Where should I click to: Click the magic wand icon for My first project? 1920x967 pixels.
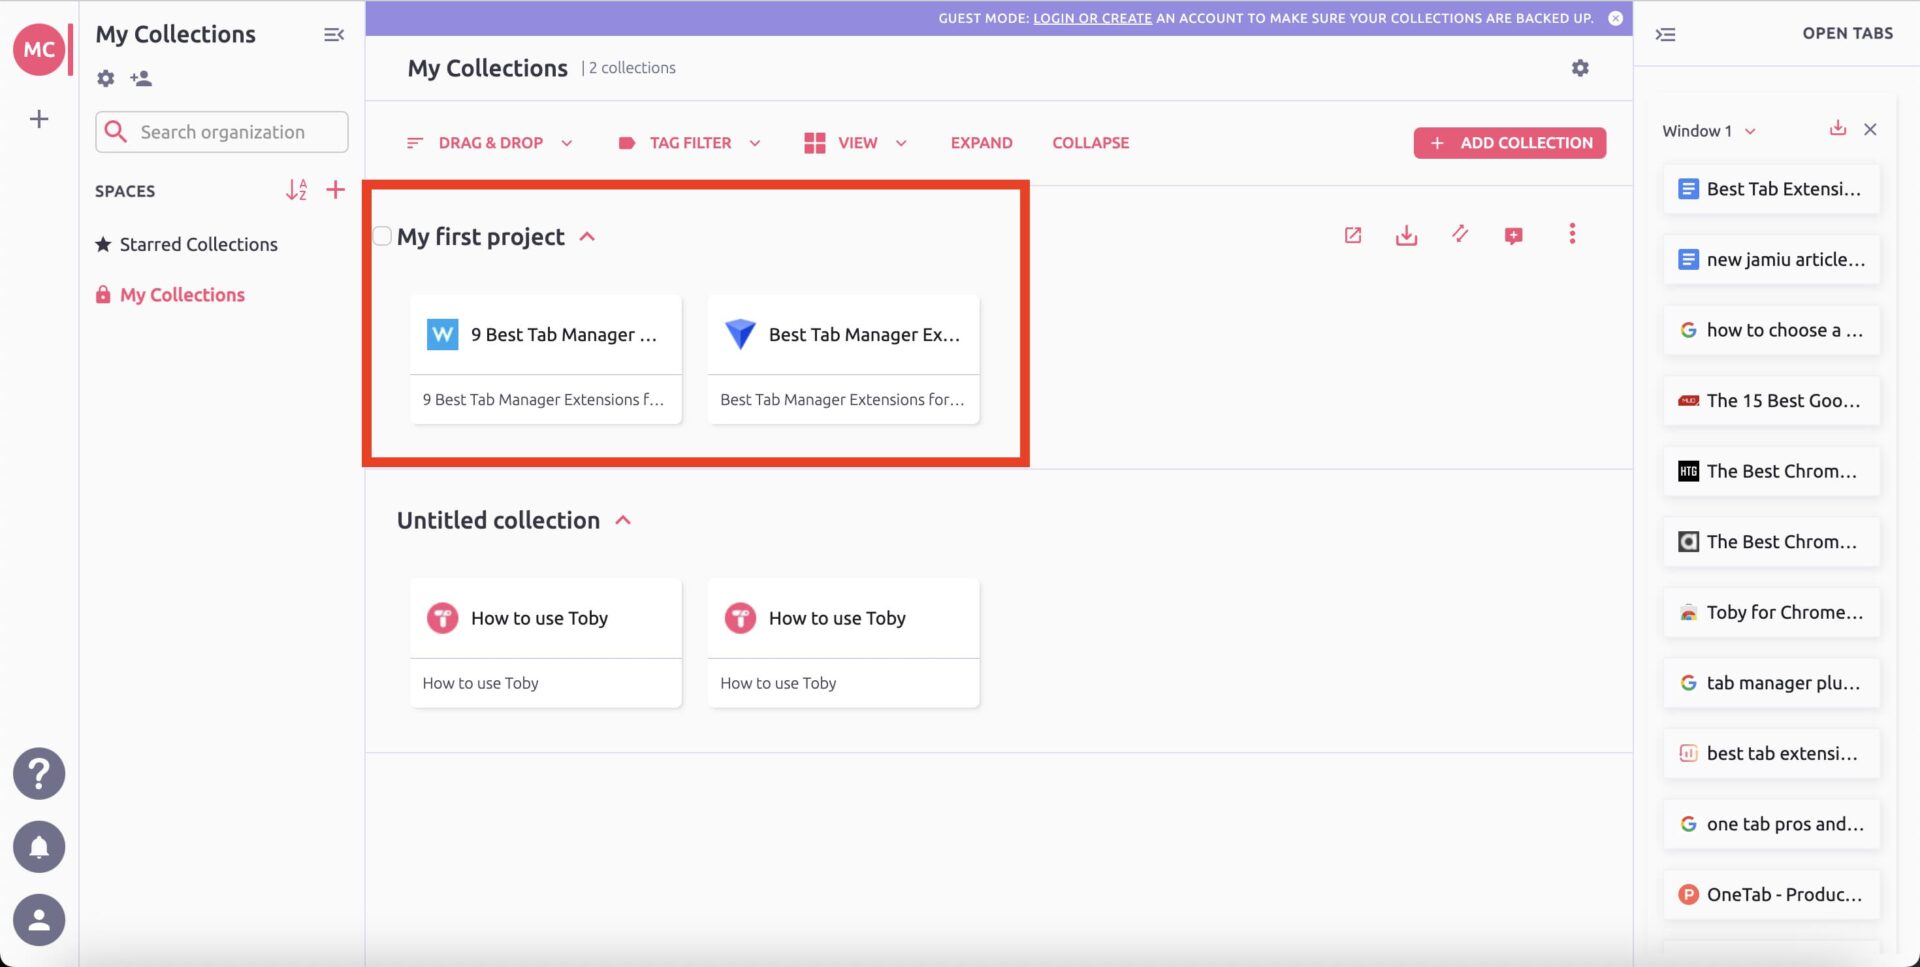coord(1460,234)
